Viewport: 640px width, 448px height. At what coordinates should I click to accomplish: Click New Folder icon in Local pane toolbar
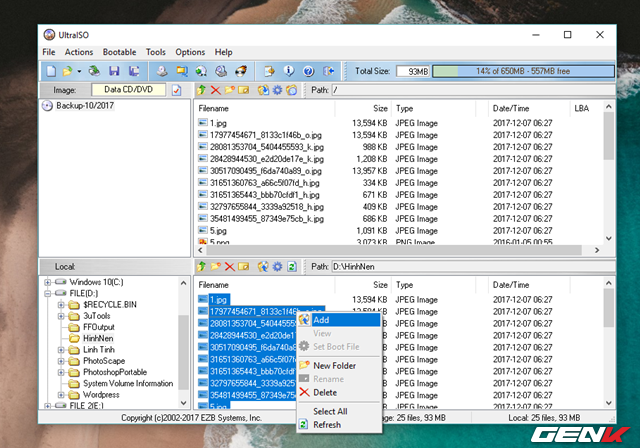(x=216, y=266)
